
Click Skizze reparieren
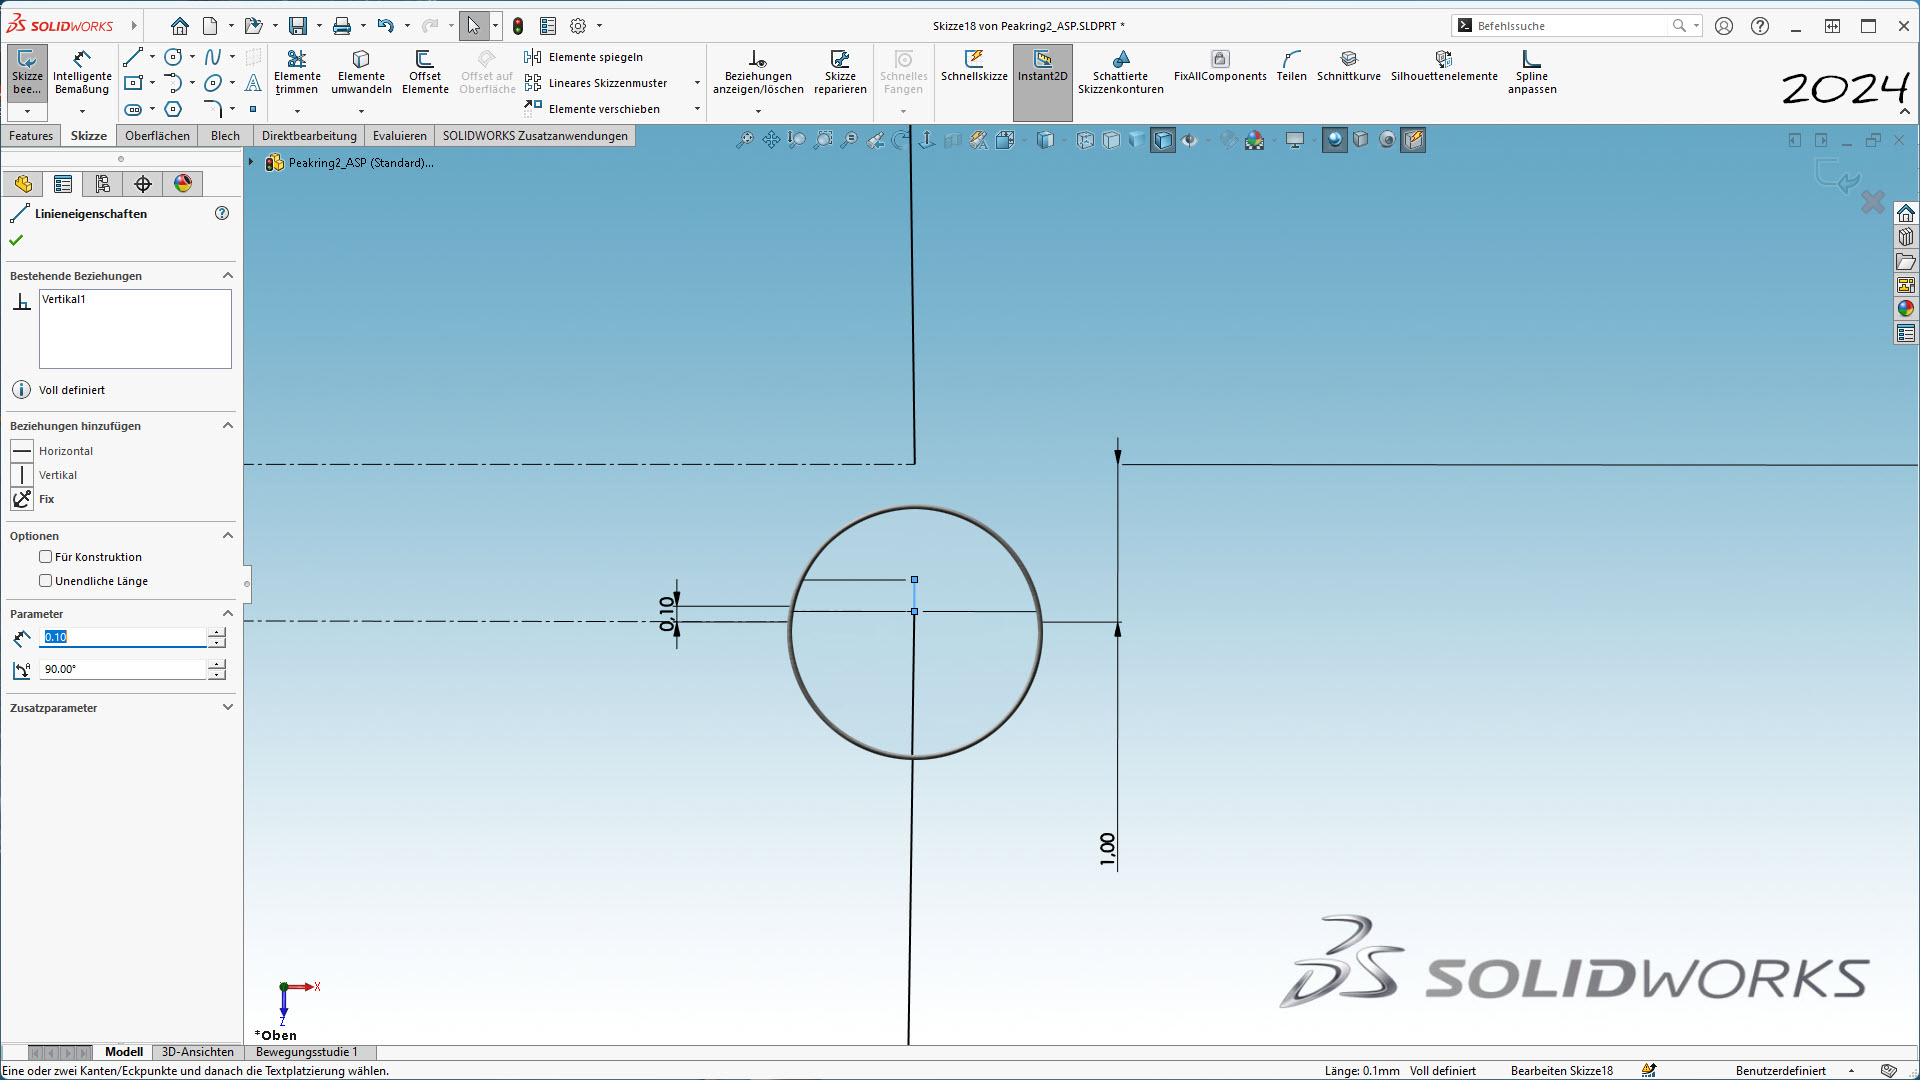840,72
